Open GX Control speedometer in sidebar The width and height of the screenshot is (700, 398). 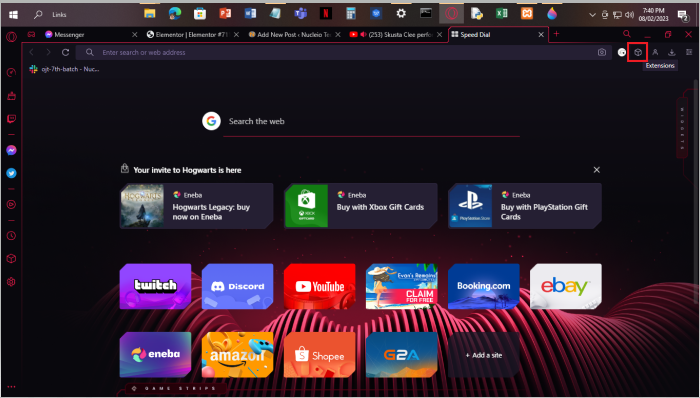coord(12,73)
